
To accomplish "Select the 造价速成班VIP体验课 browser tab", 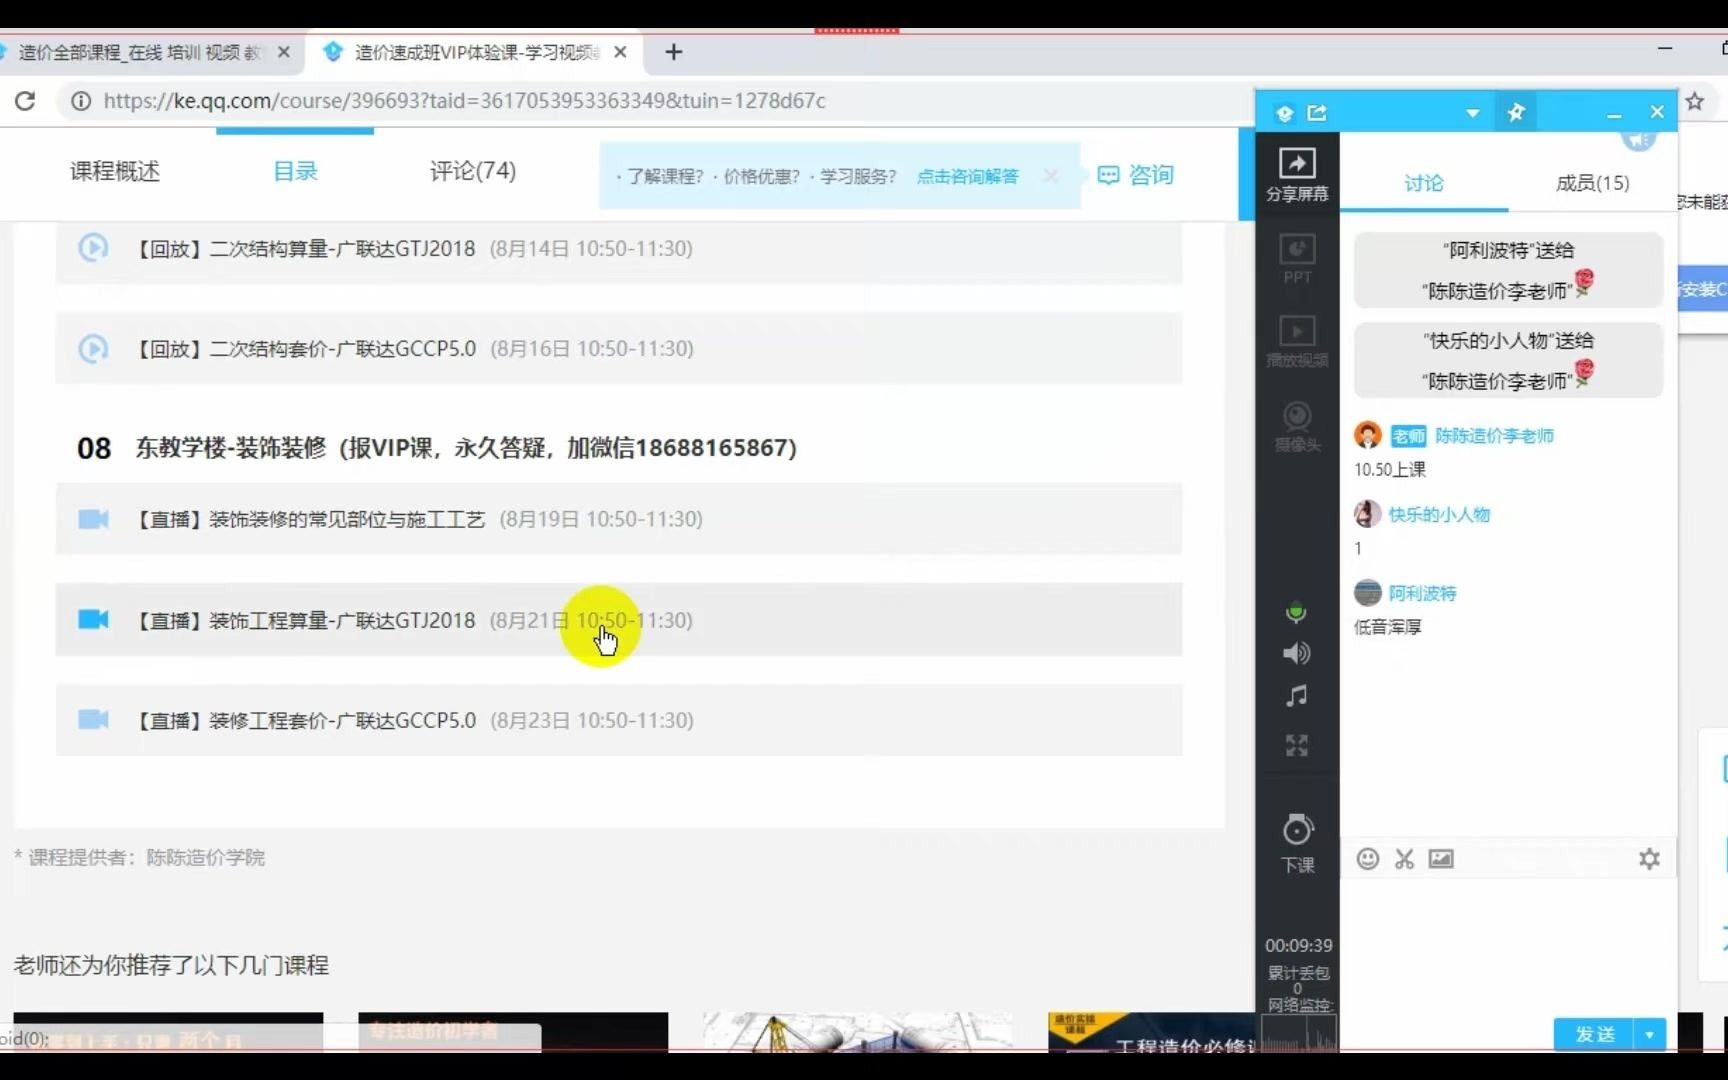I will [475, 52].
